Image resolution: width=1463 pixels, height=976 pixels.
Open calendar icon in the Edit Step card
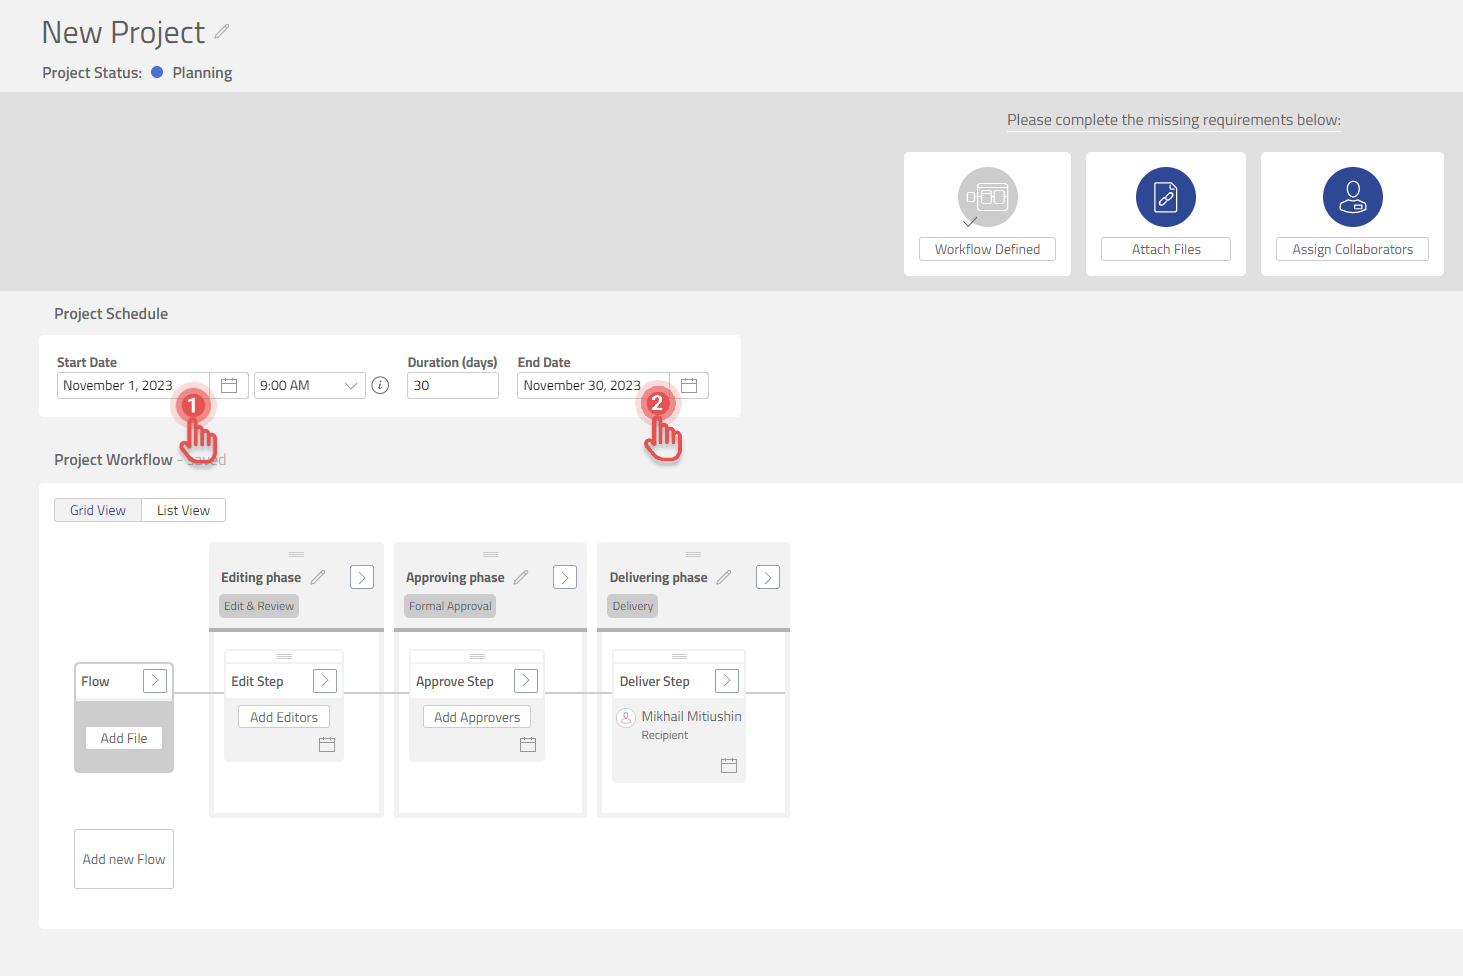327,745
